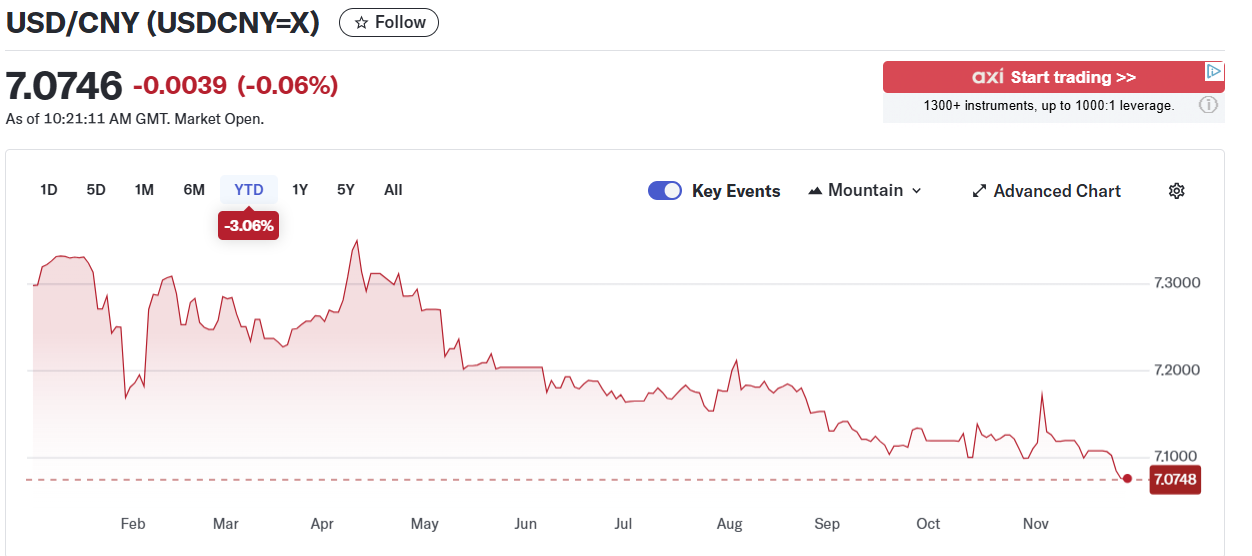The width and height of the screenshot is (1252, 556).
Task: Click the Advanced Chart expand arrows icon
Action: (x=979, y=191)
